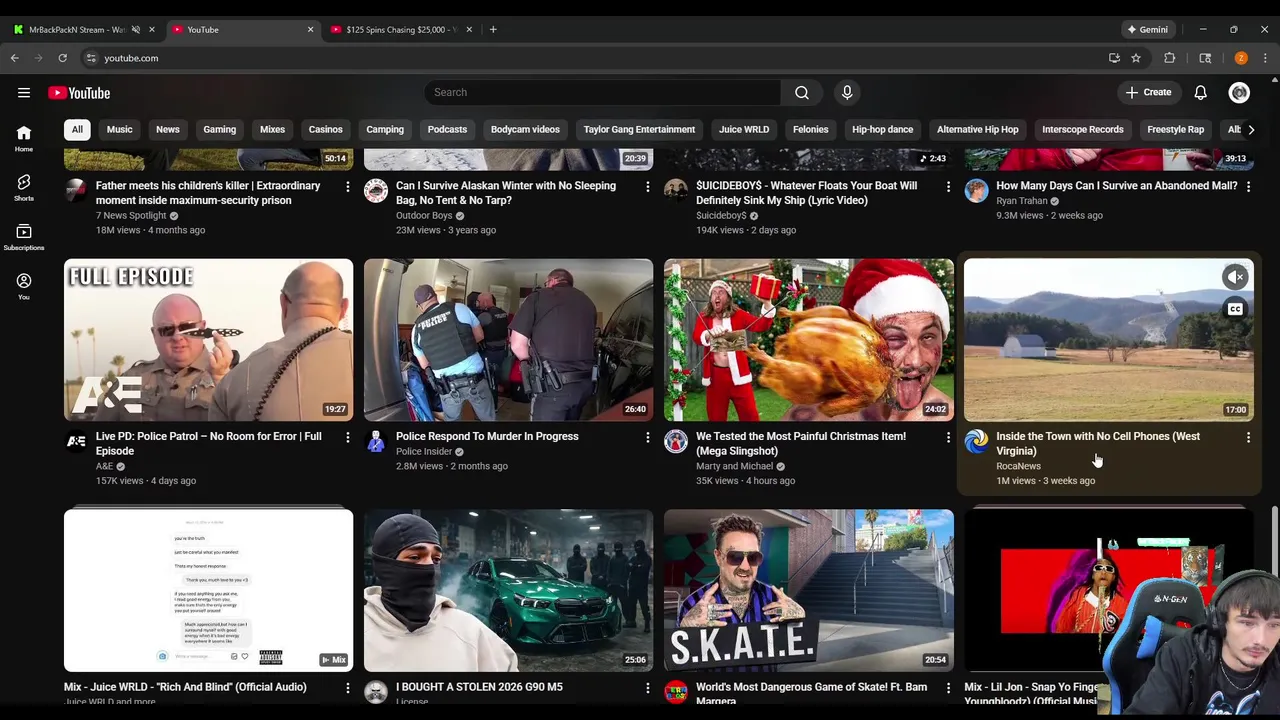This screenshot has height=720, width=1280.
Task: Open Police Insider channel avatar
Action: click(376, 441)
